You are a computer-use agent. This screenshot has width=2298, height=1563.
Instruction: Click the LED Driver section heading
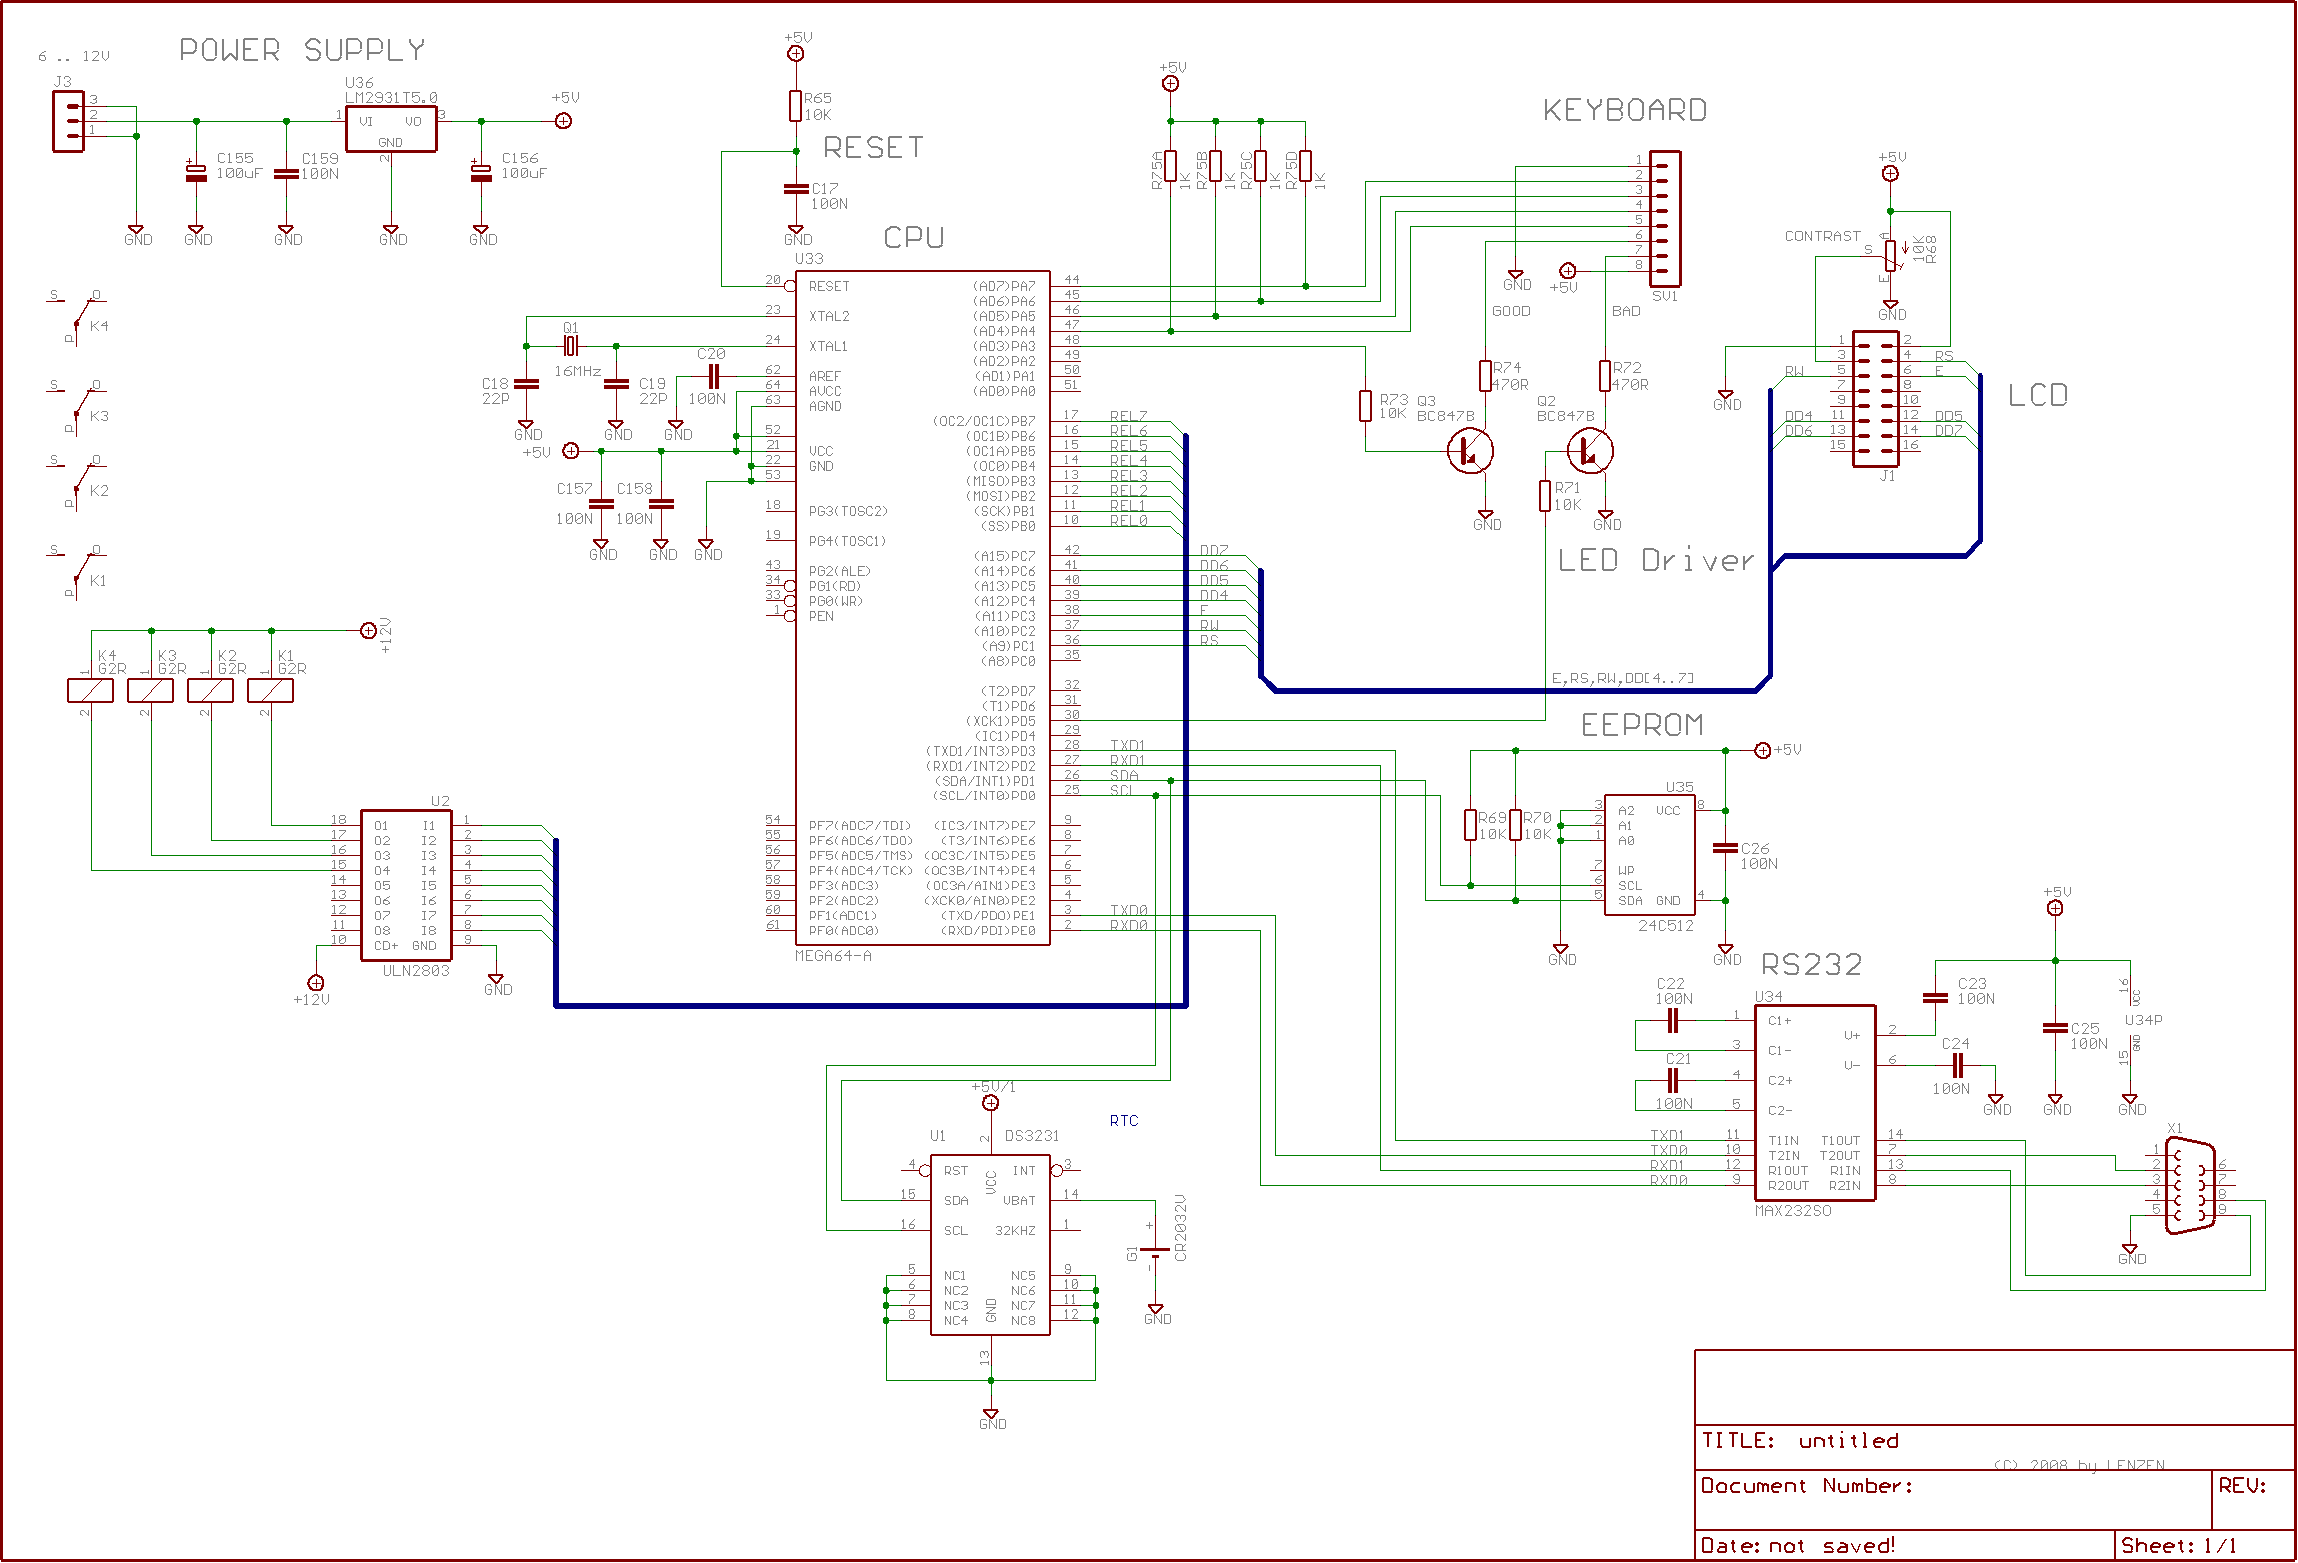[1656, 560]
